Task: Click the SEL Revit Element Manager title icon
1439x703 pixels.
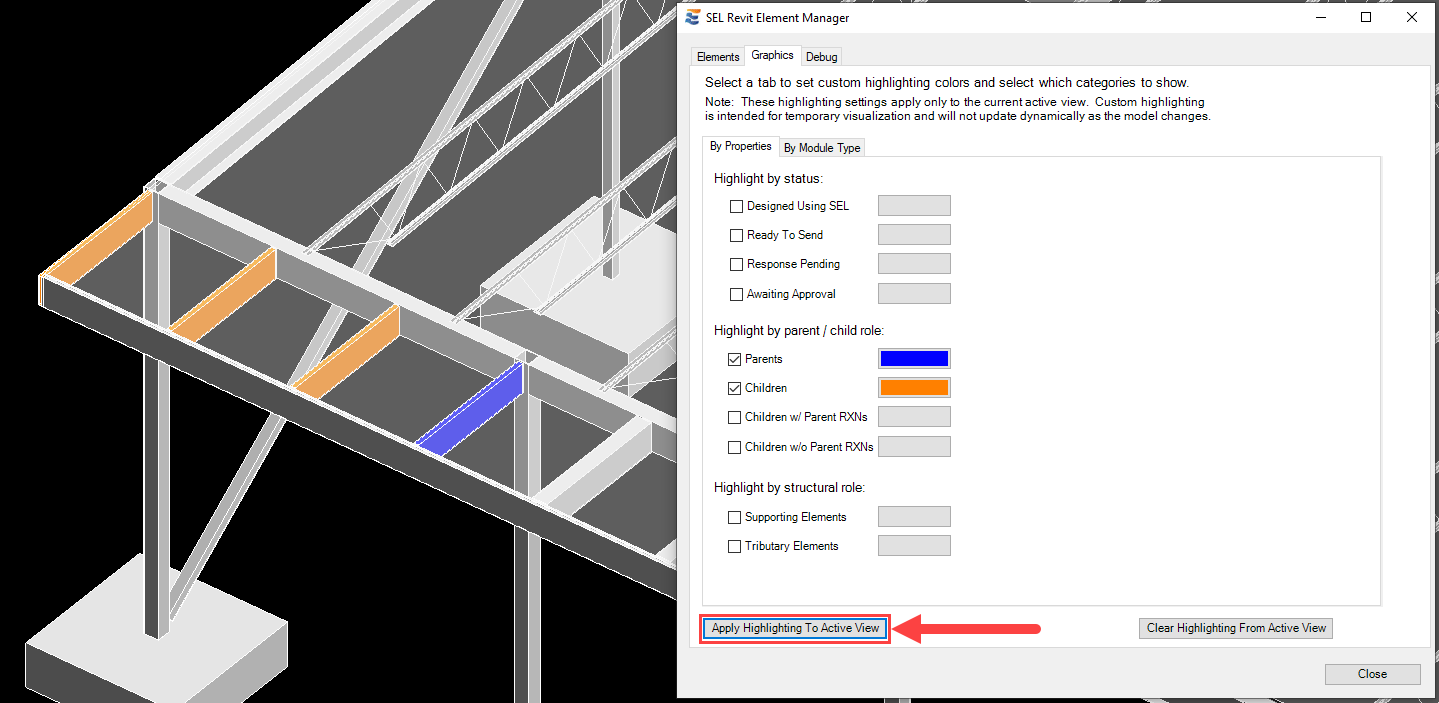Action: point(693,17)
